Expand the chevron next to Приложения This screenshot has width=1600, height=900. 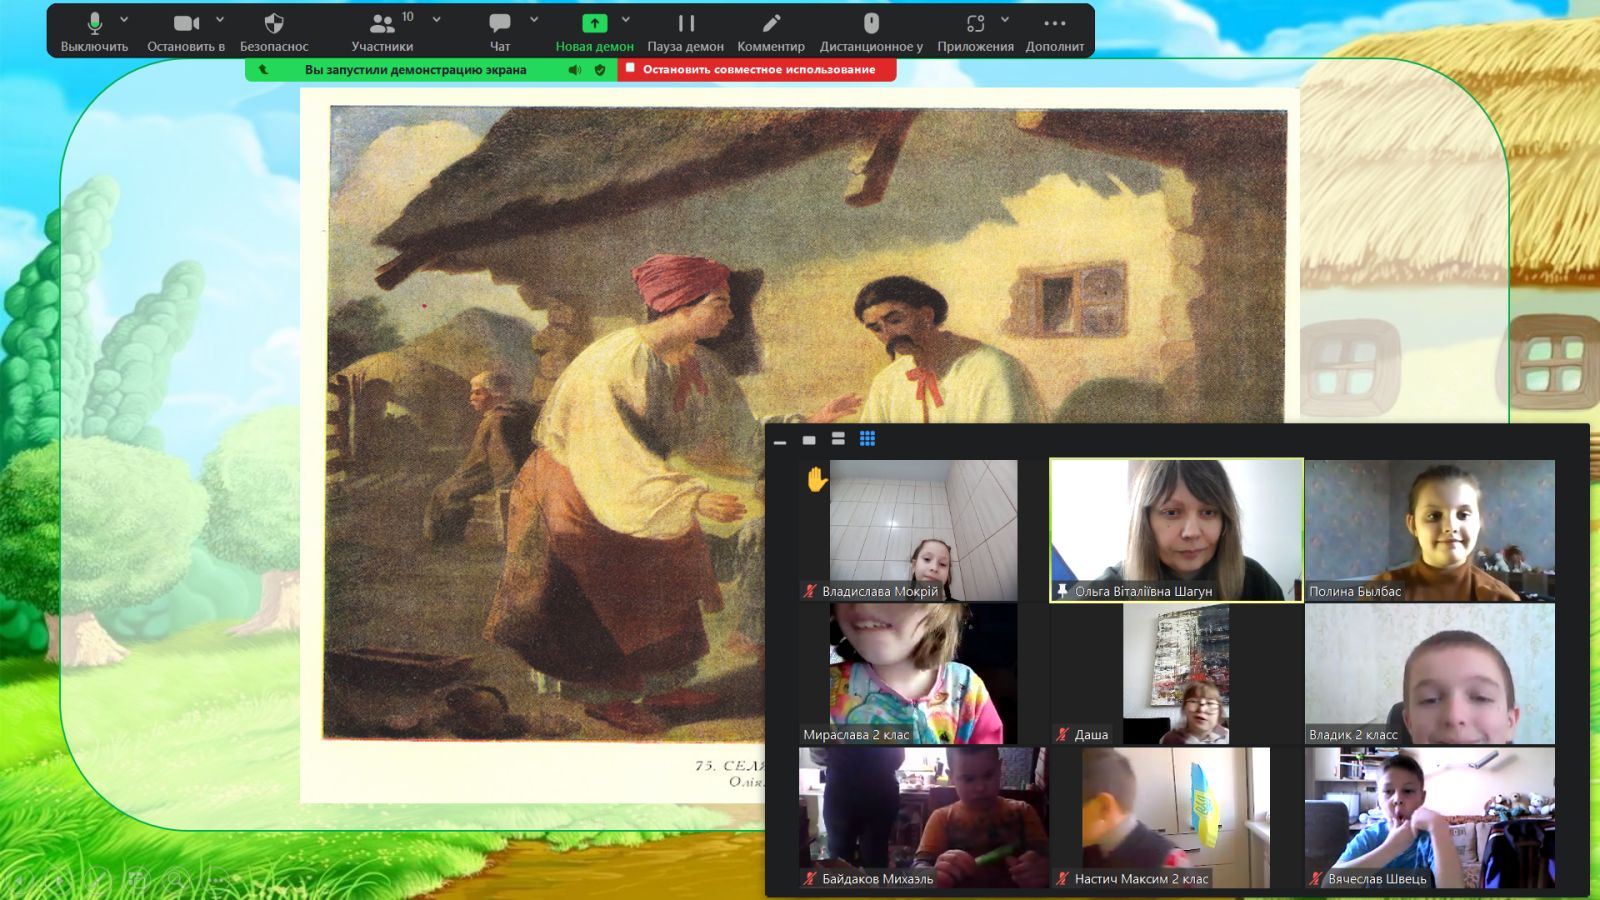tap(1005, 19)
